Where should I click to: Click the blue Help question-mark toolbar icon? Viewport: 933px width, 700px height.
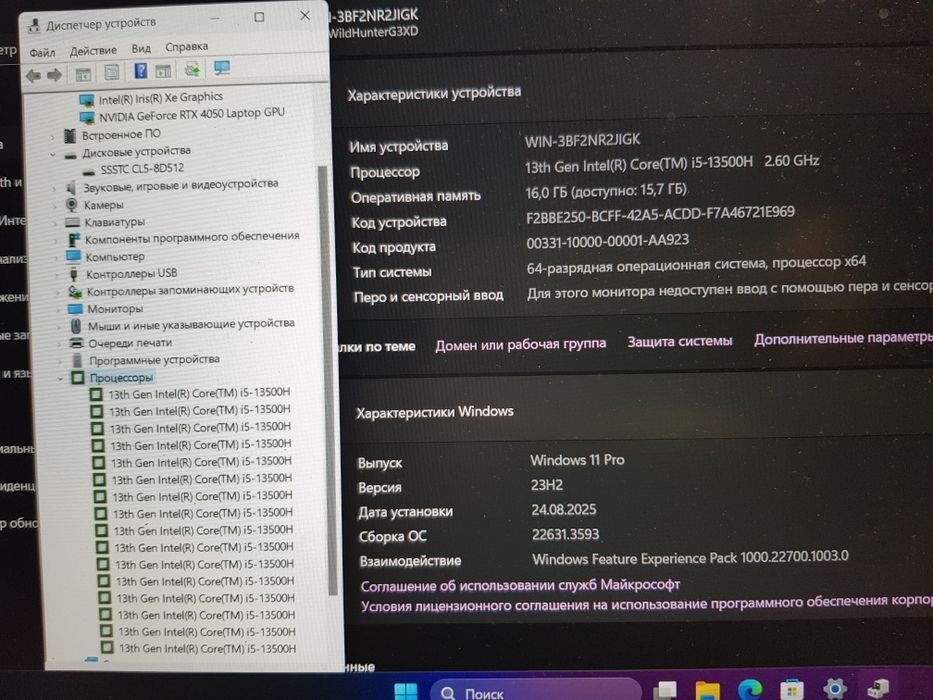(140, 71)
